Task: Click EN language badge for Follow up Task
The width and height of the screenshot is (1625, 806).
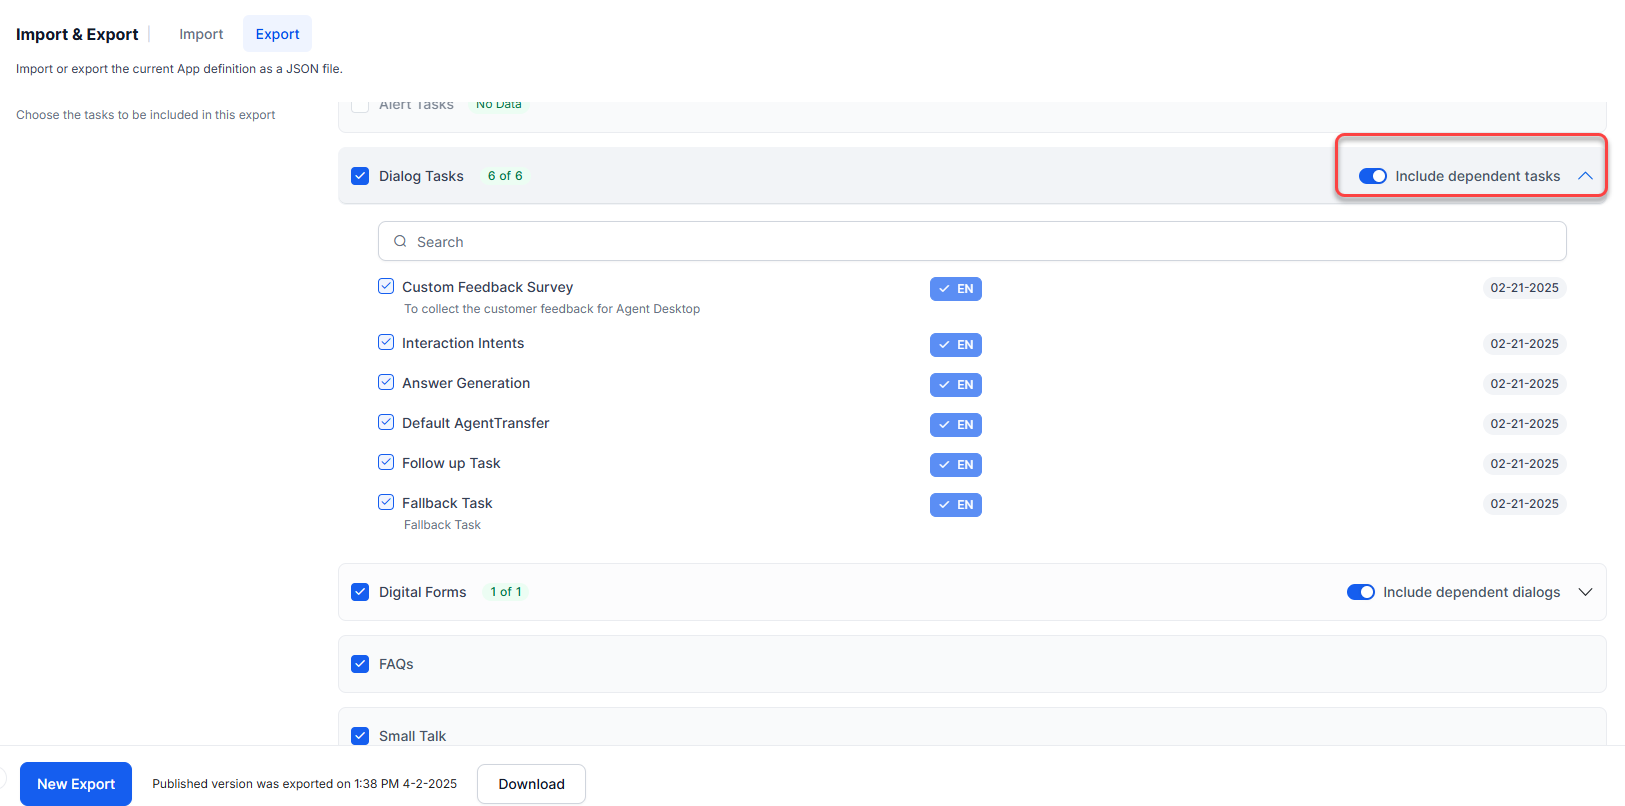Action: click(955, 465)
